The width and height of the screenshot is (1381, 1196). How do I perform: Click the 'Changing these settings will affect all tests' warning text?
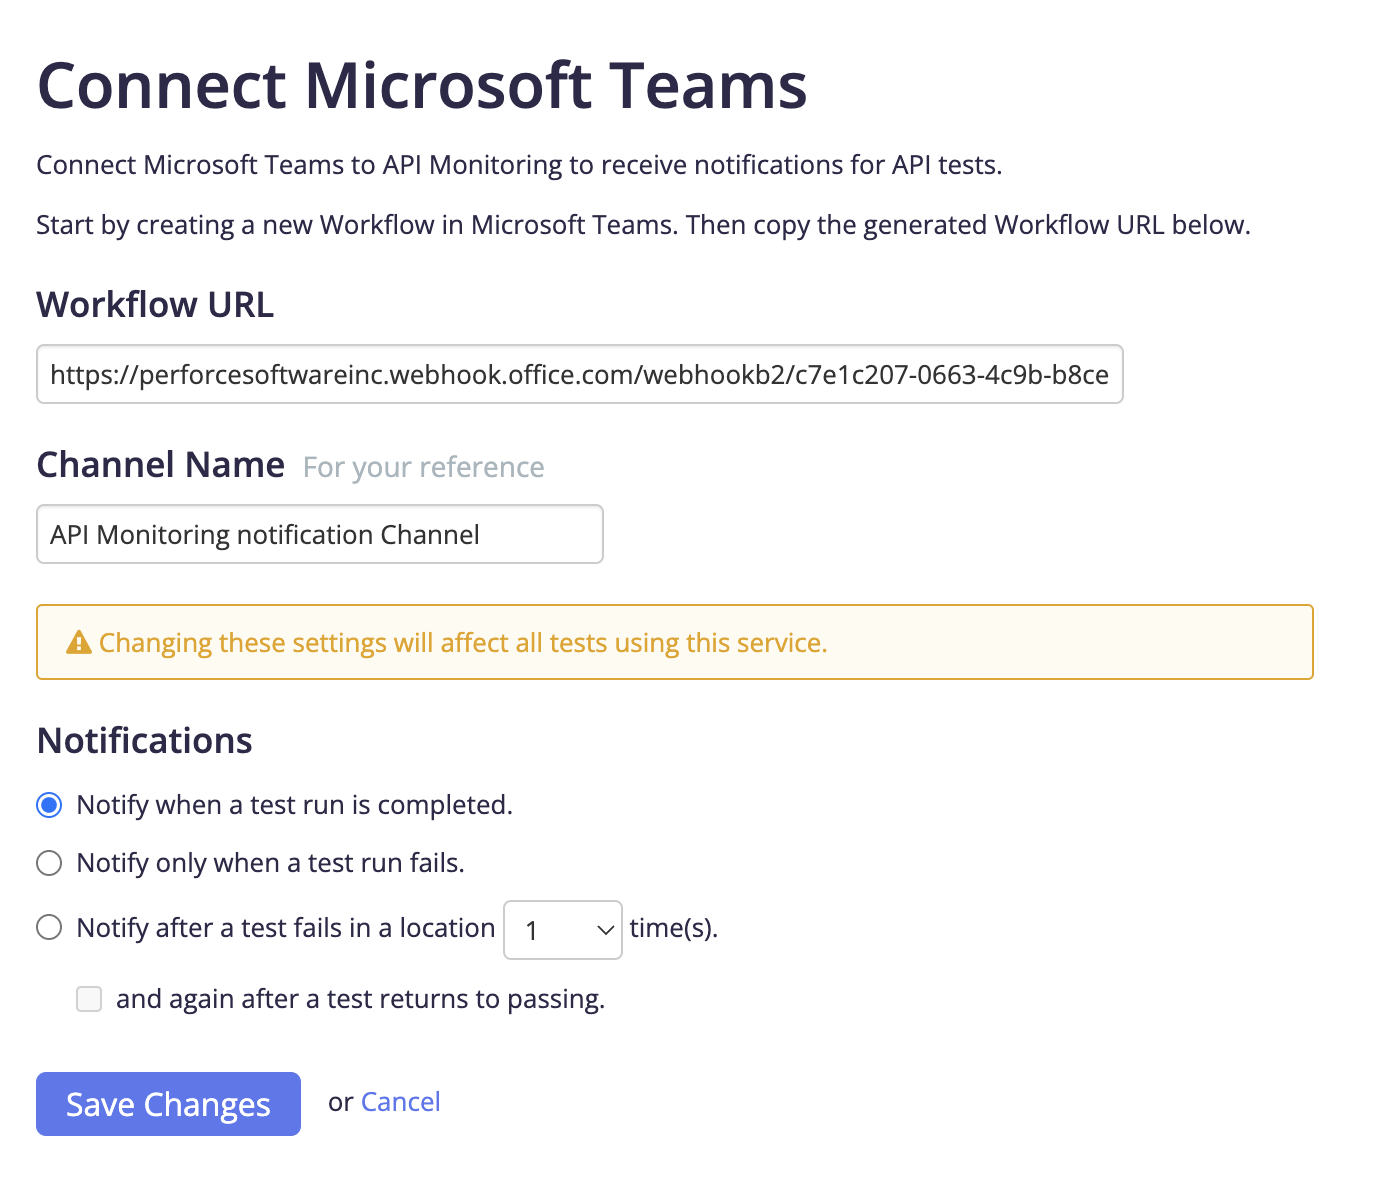(463, 642)
